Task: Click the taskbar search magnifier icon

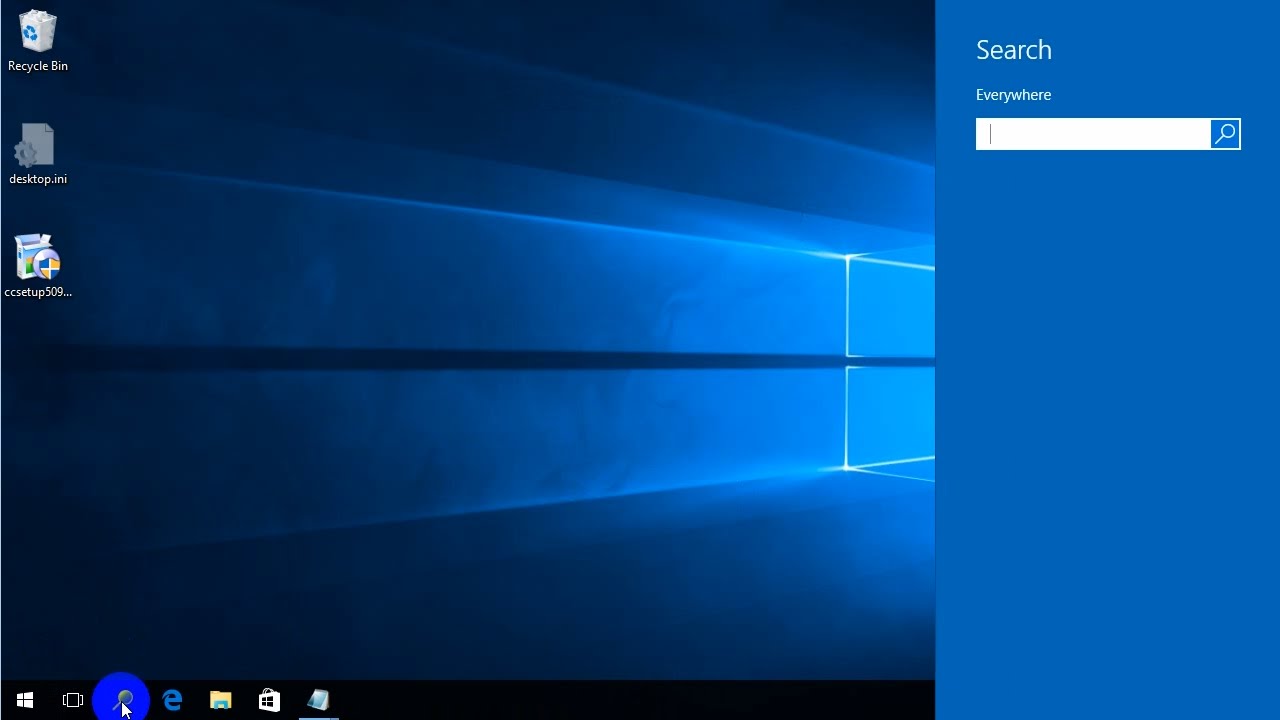Action: pos(124,699)
